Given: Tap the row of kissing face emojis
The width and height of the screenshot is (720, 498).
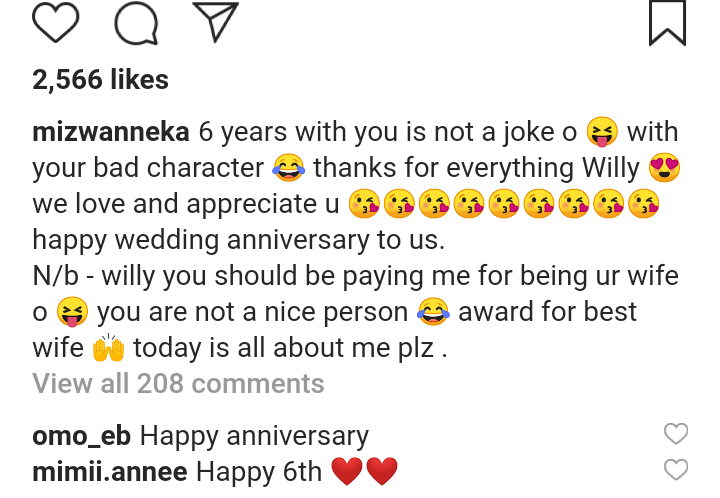Looking at the screenshot, I should [x=504, y=204].
